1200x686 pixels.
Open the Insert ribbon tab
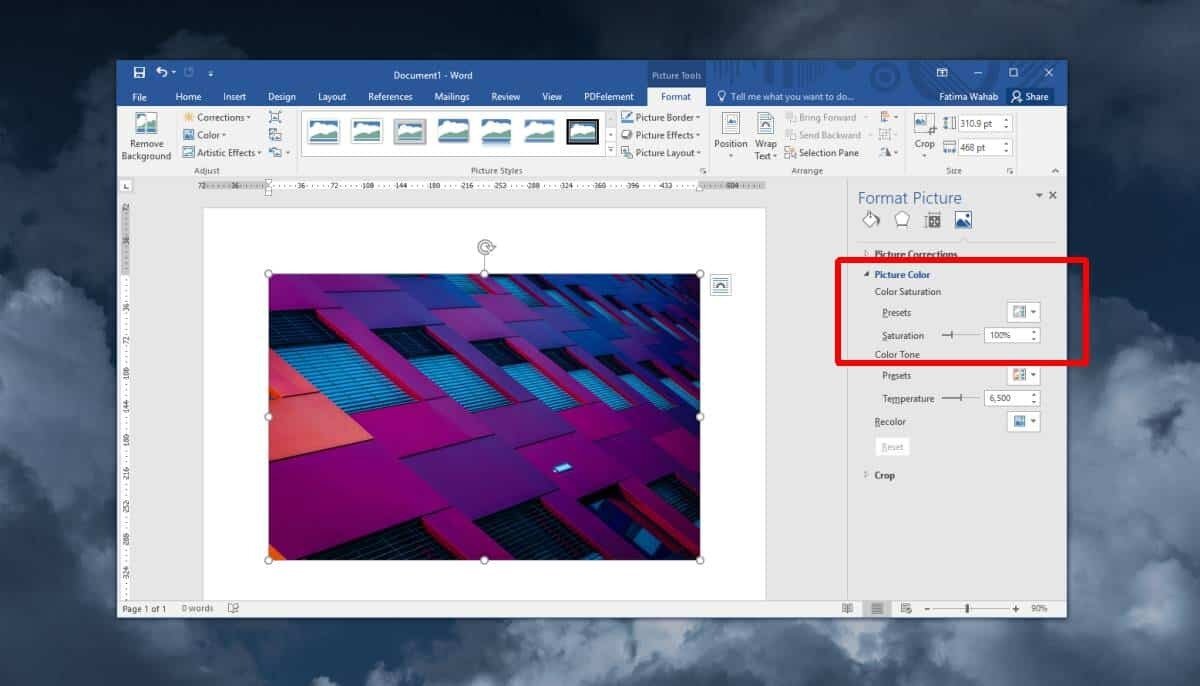pos(235,97)
